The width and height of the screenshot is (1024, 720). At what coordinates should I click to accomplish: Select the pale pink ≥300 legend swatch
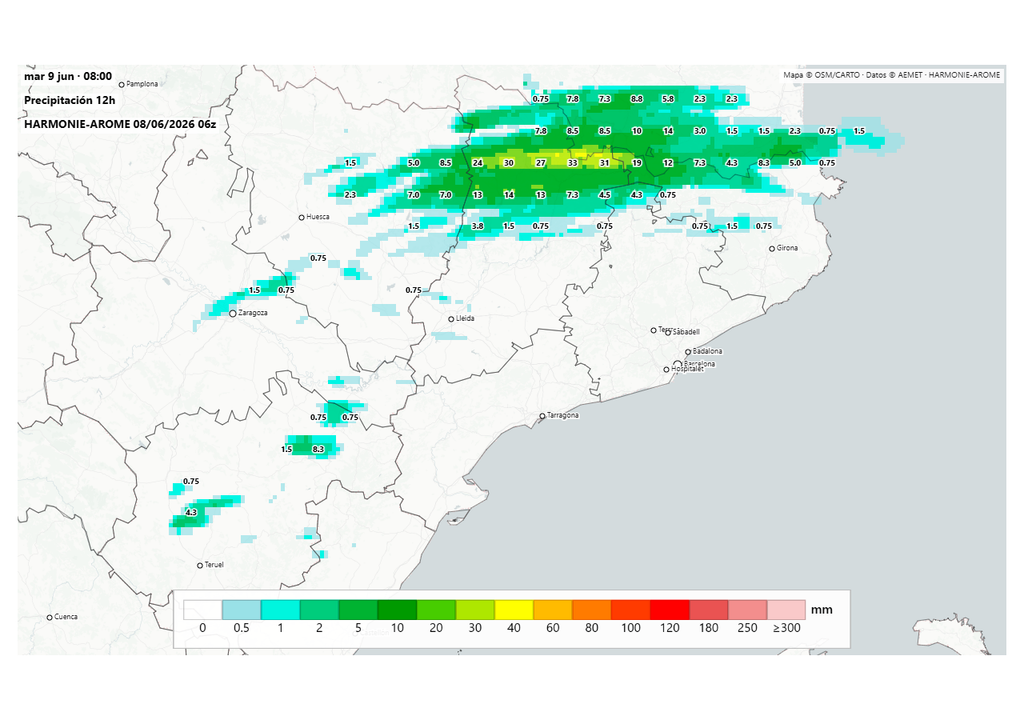[x=786, y=610]
